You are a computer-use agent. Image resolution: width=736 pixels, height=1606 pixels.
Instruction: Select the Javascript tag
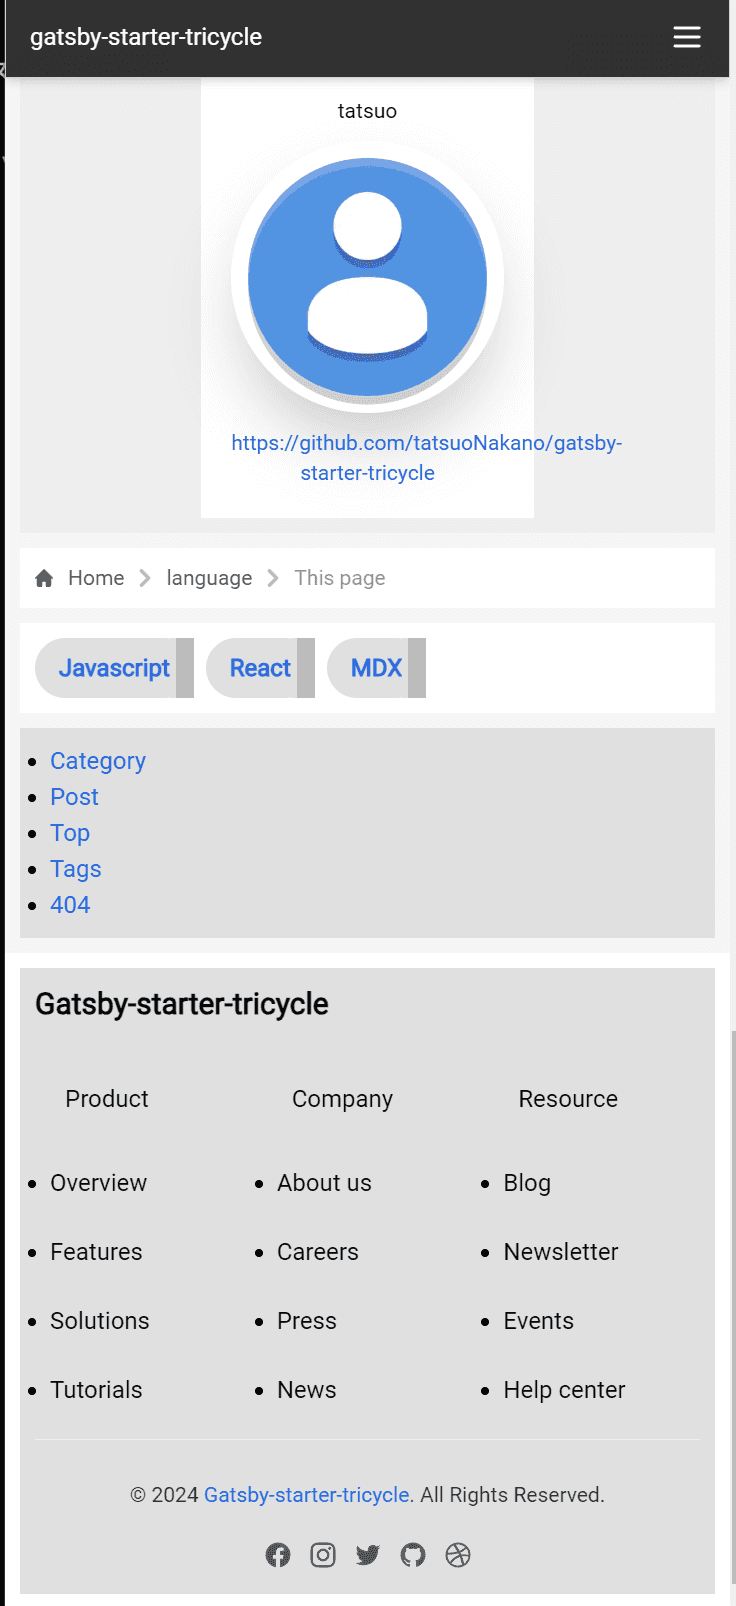pyautogui.click(x=114, y=668)
